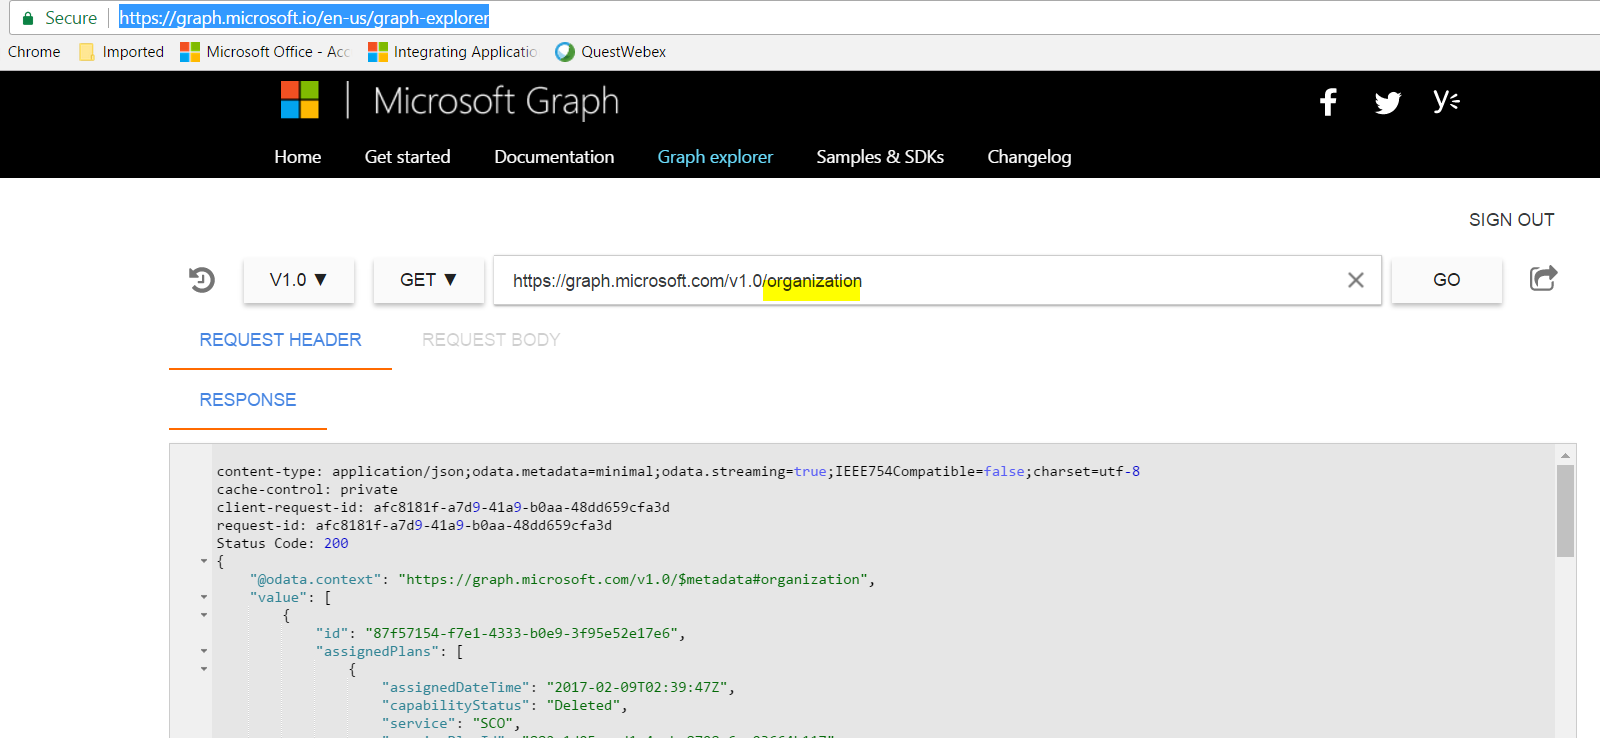This screenshot has width=1600, height=738.
Task: Open the GET method dropdown
Action: [x=428, y=280]
